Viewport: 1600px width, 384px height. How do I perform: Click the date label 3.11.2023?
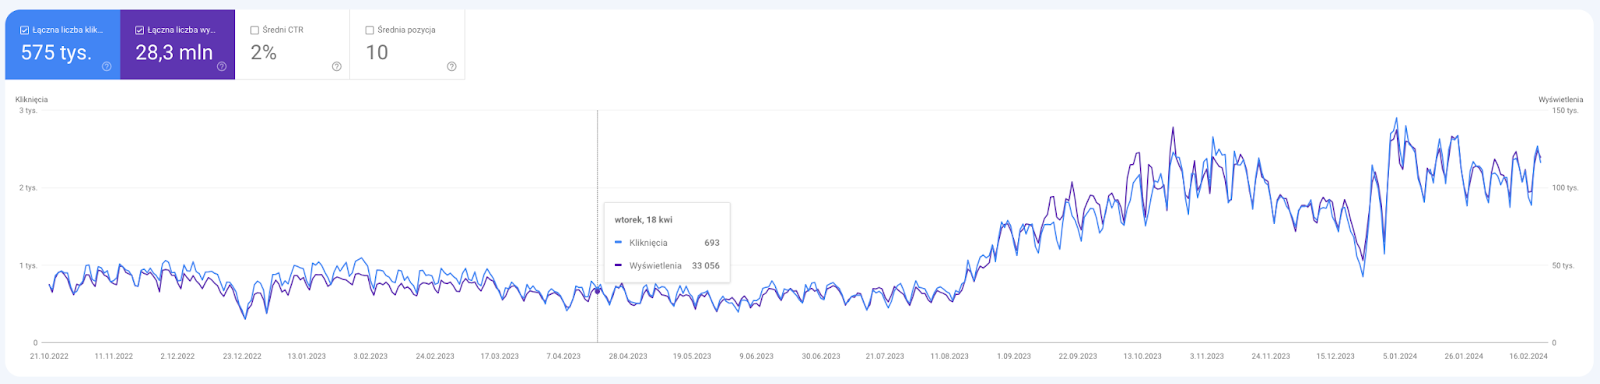click(1207, 356)
